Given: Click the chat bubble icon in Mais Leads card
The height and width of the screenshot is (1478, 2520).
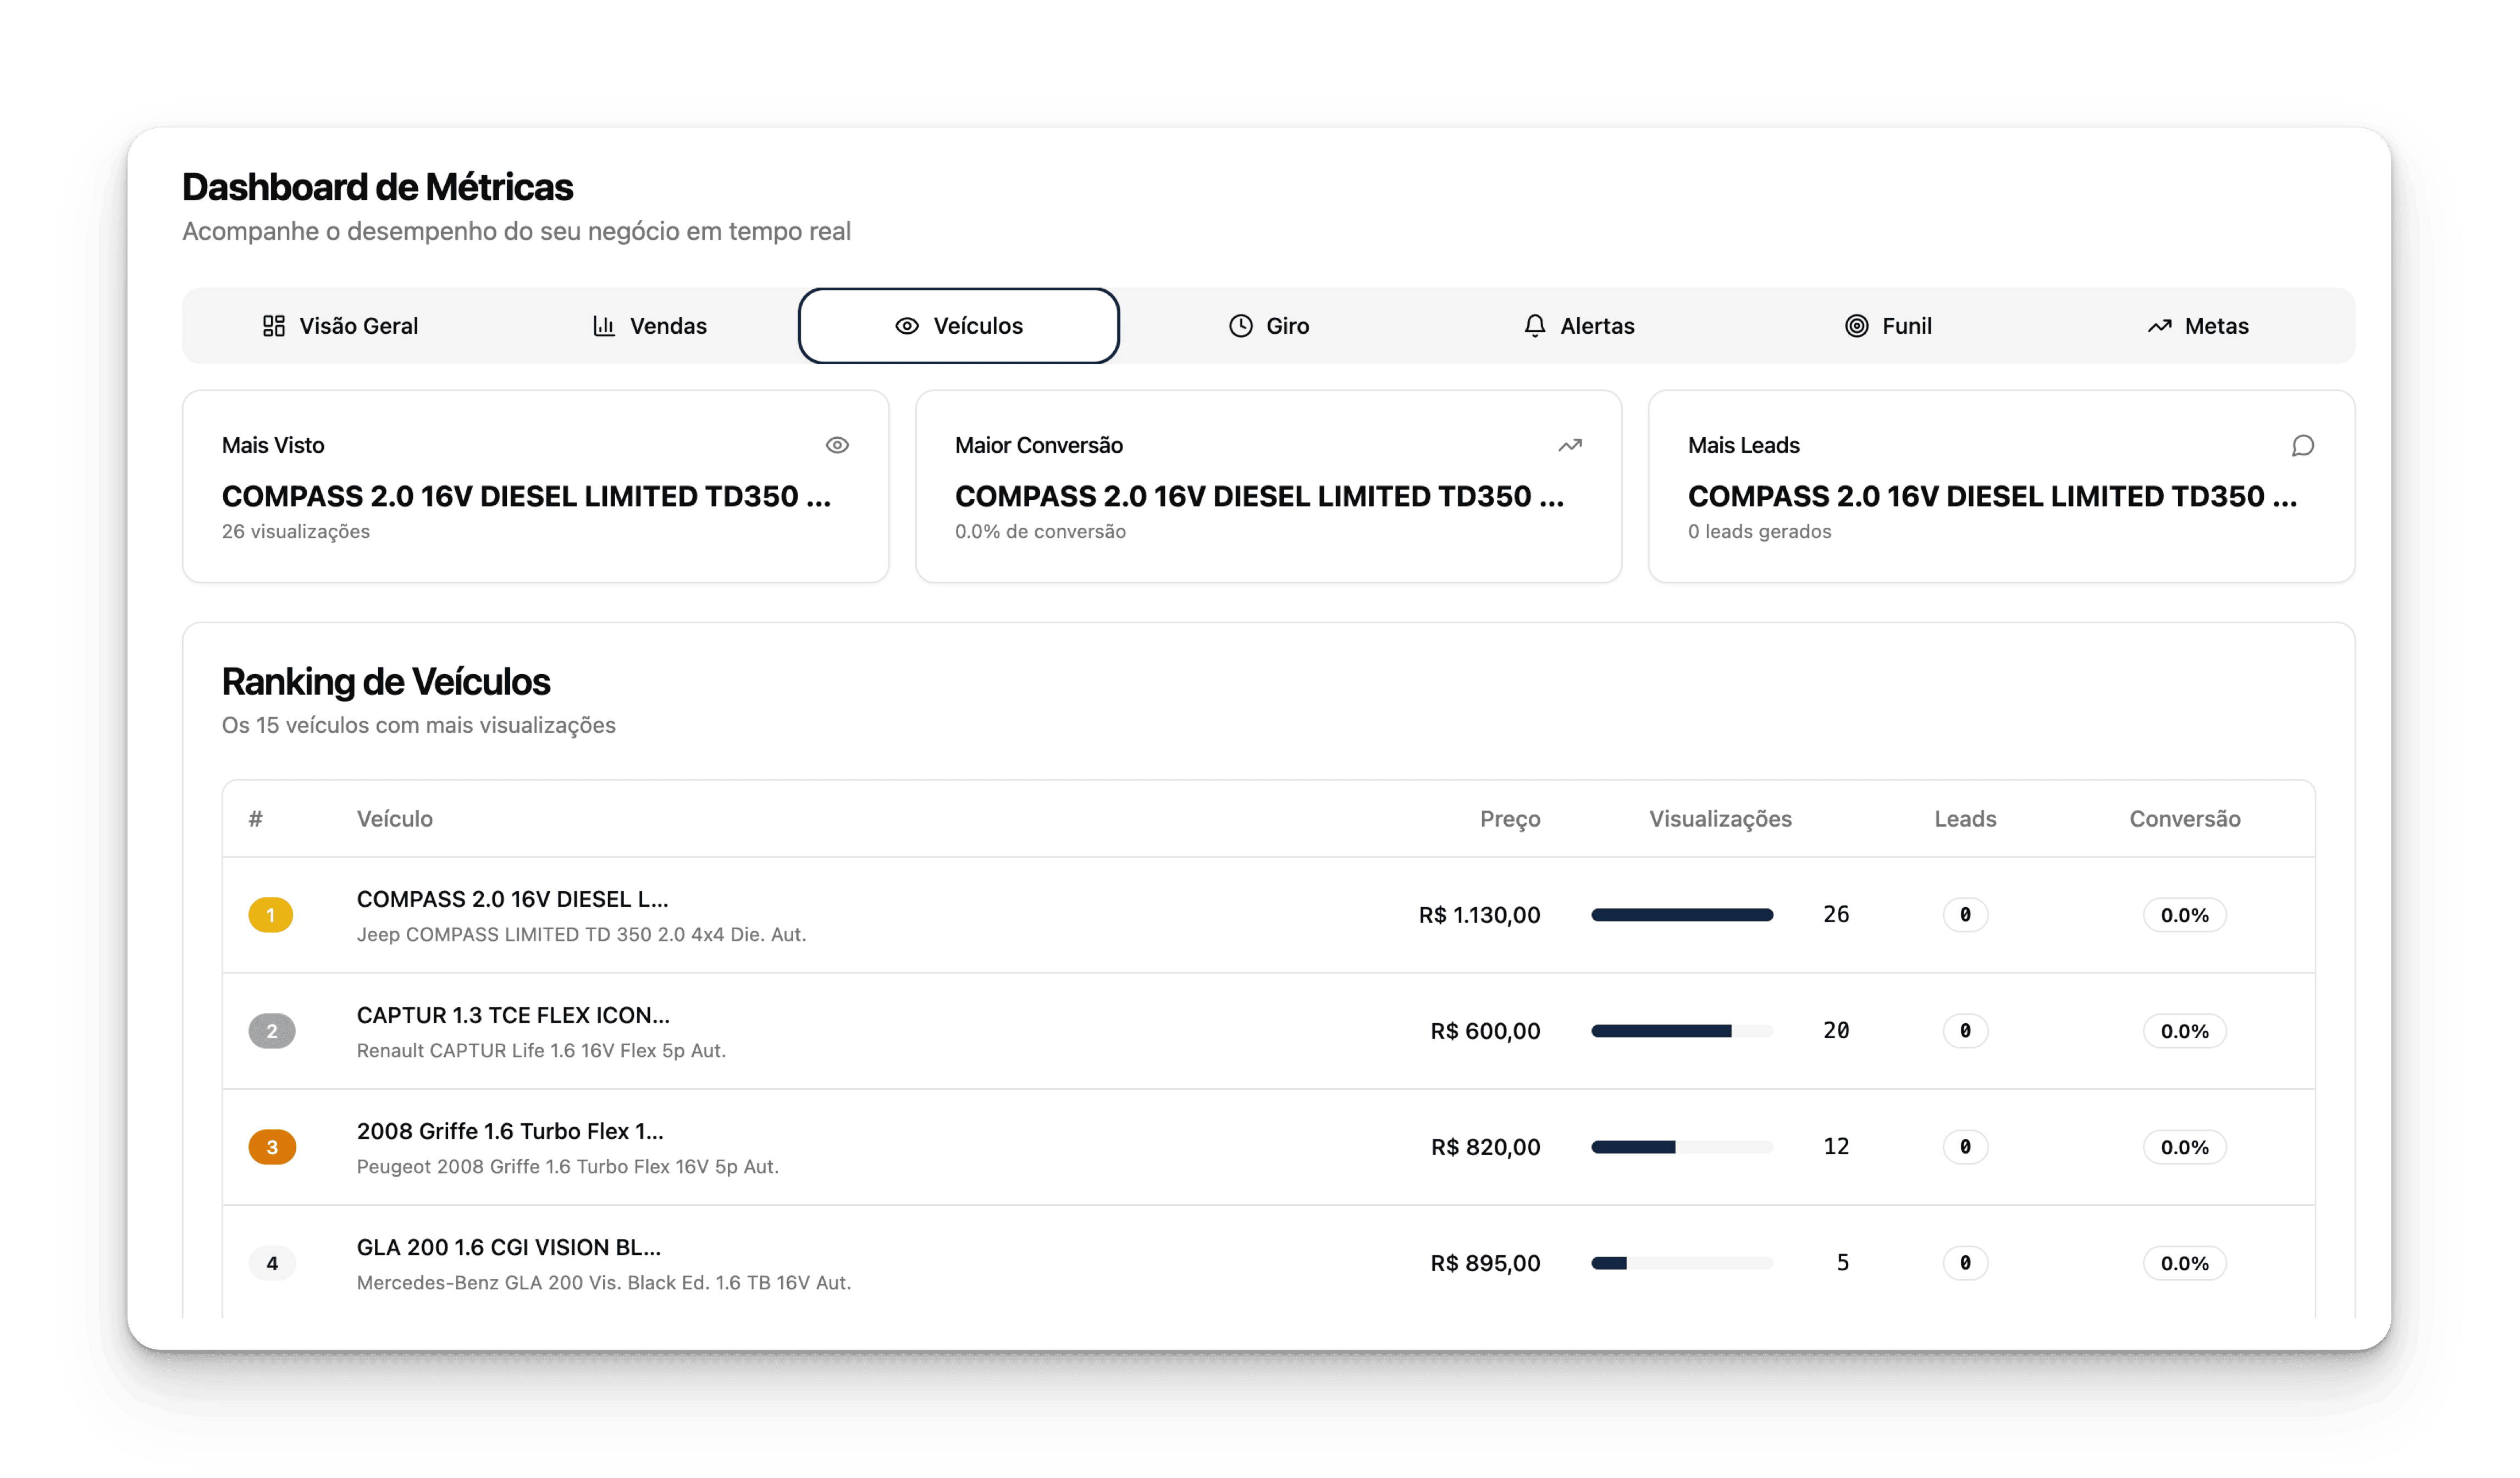Looking at the screenshot, I should click(x=2302, y=445).
